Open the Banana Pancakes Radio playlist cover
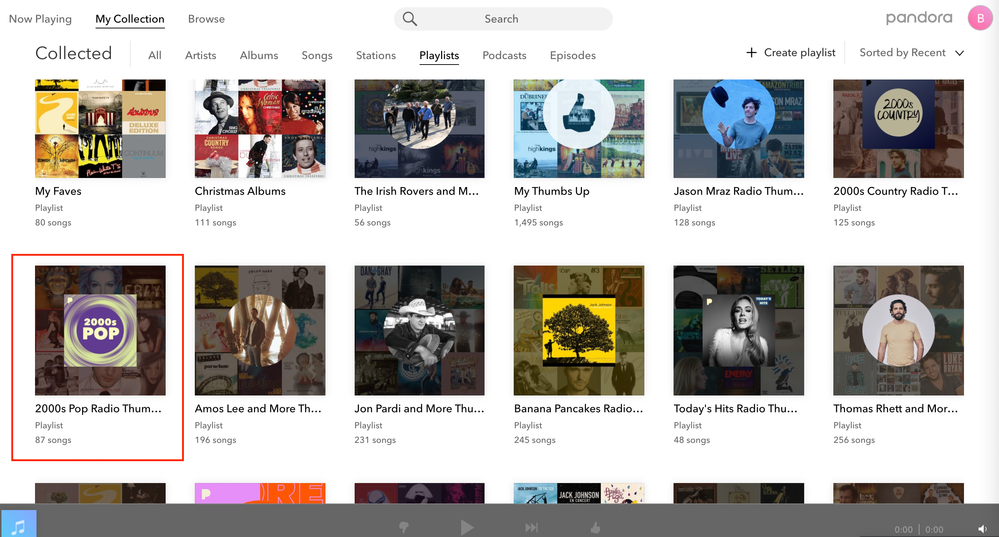Viewport: 999px width, 537px height. [578, 330]
